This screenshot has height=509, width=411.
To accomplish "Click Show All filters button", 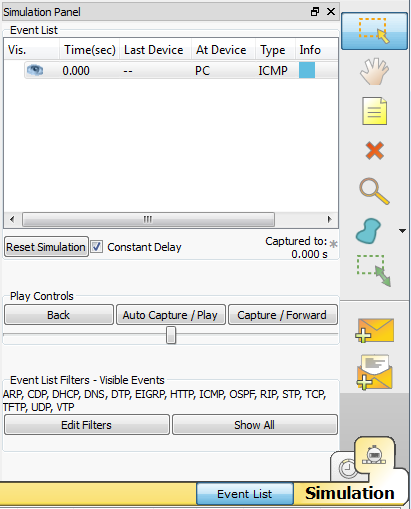I will (x=255, y=425).
